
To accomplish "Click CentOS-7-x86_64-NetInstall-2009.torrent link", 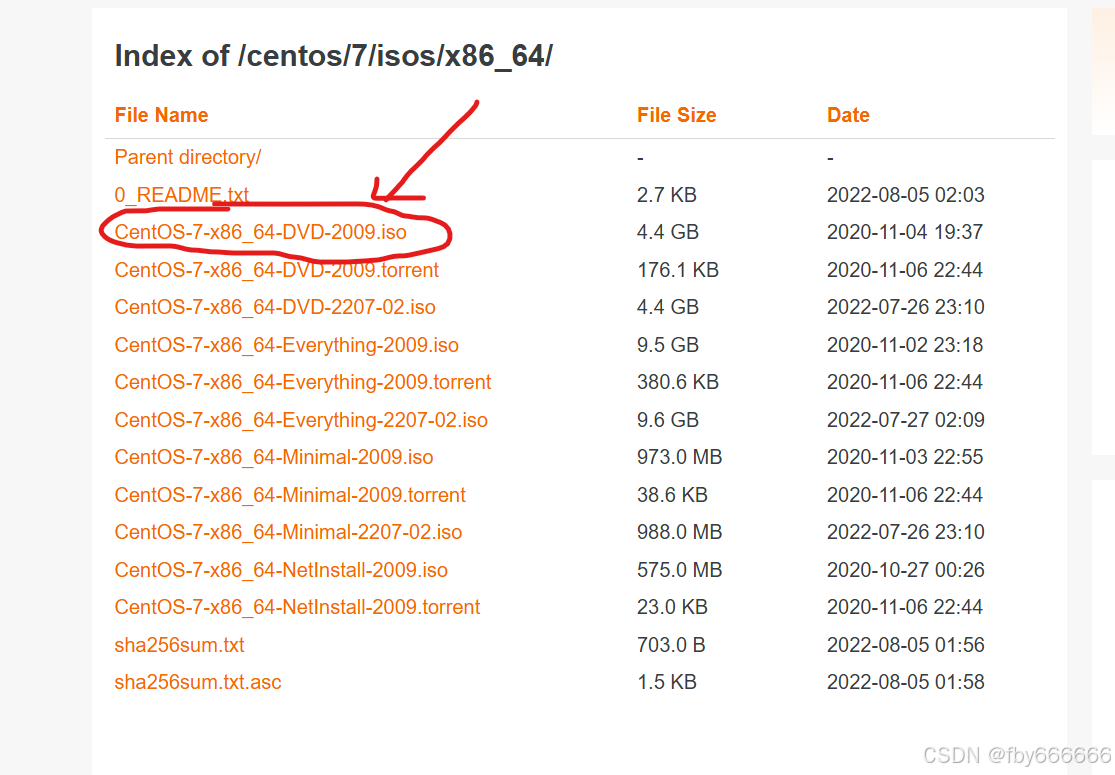I will point(297,606).
